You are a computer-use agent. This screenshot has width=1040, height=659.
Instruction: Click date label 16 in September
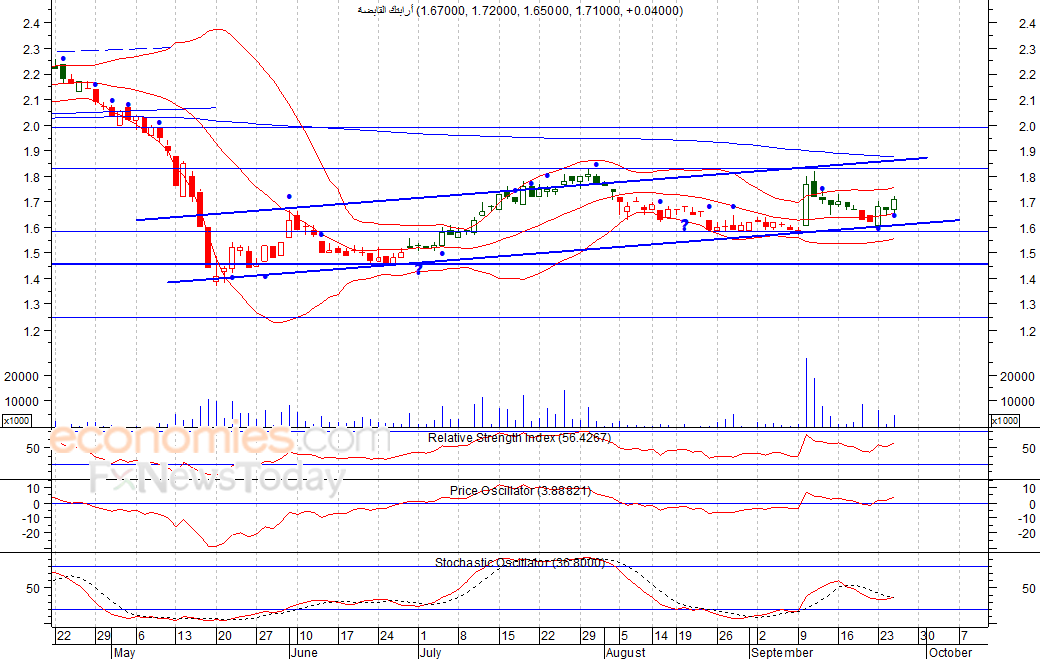point(847,636)
